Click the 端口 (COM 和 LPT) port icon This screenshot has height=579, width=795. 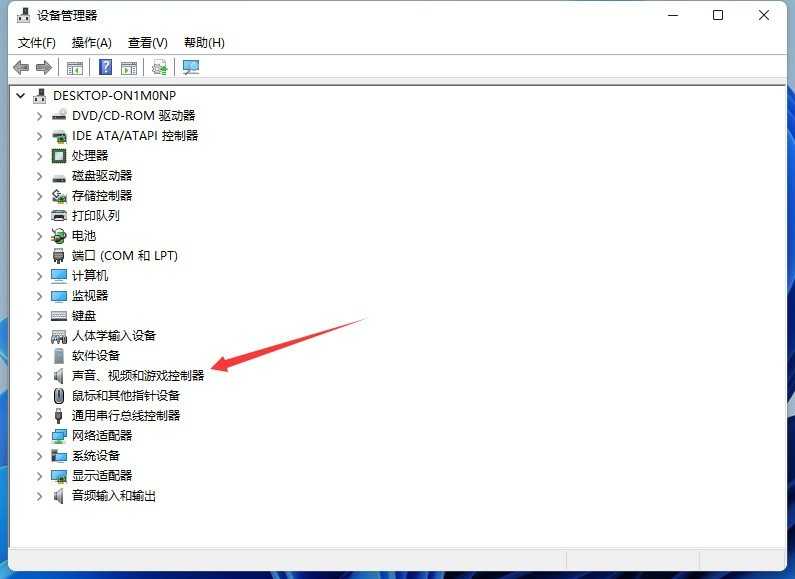[x=59, y=256]
